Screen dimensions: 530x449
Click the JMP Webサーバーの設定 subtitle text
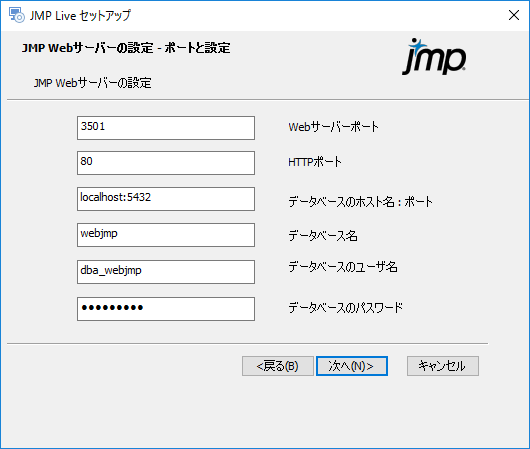click(x=92, y=83)
